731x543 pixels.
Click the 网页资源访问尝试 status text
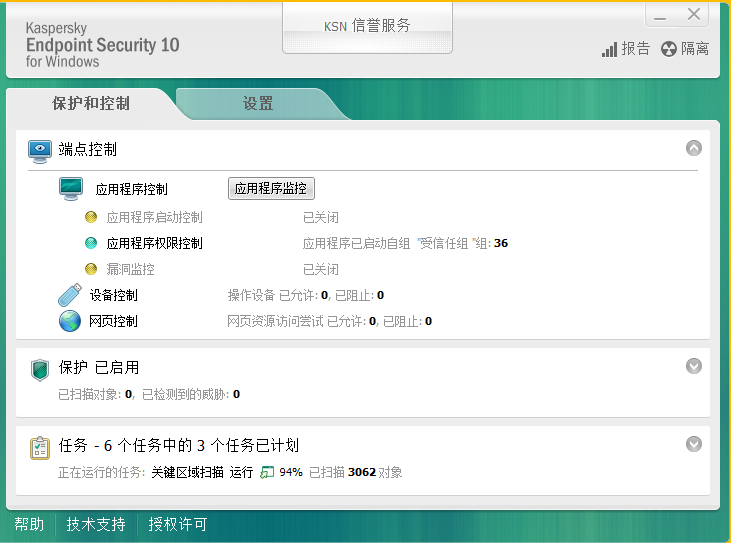coord(329,322)
